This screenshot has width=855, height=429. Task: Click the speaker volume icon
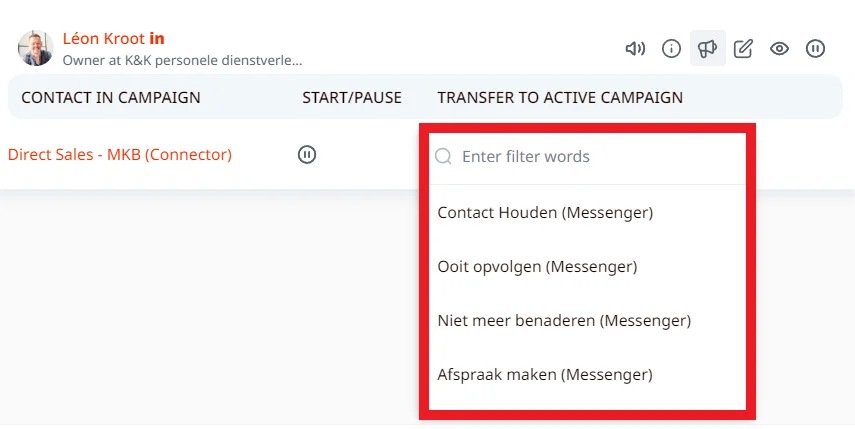(x=635, y=48)
